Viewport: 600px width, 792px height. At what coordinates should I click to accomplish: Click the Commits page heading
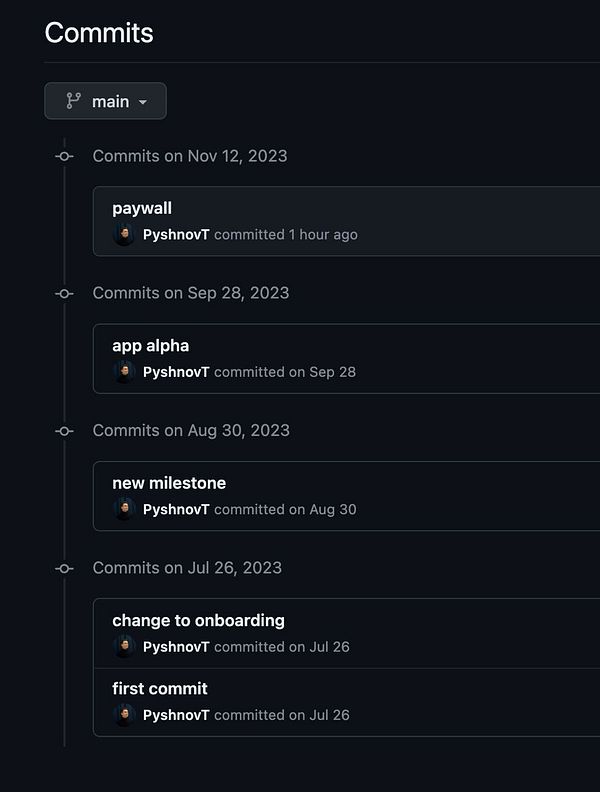coord(99,33)
